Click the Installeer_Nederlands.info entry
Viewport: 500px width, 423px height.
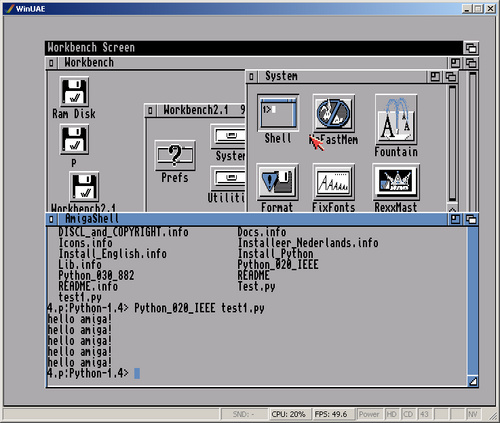tap(308, 243)
